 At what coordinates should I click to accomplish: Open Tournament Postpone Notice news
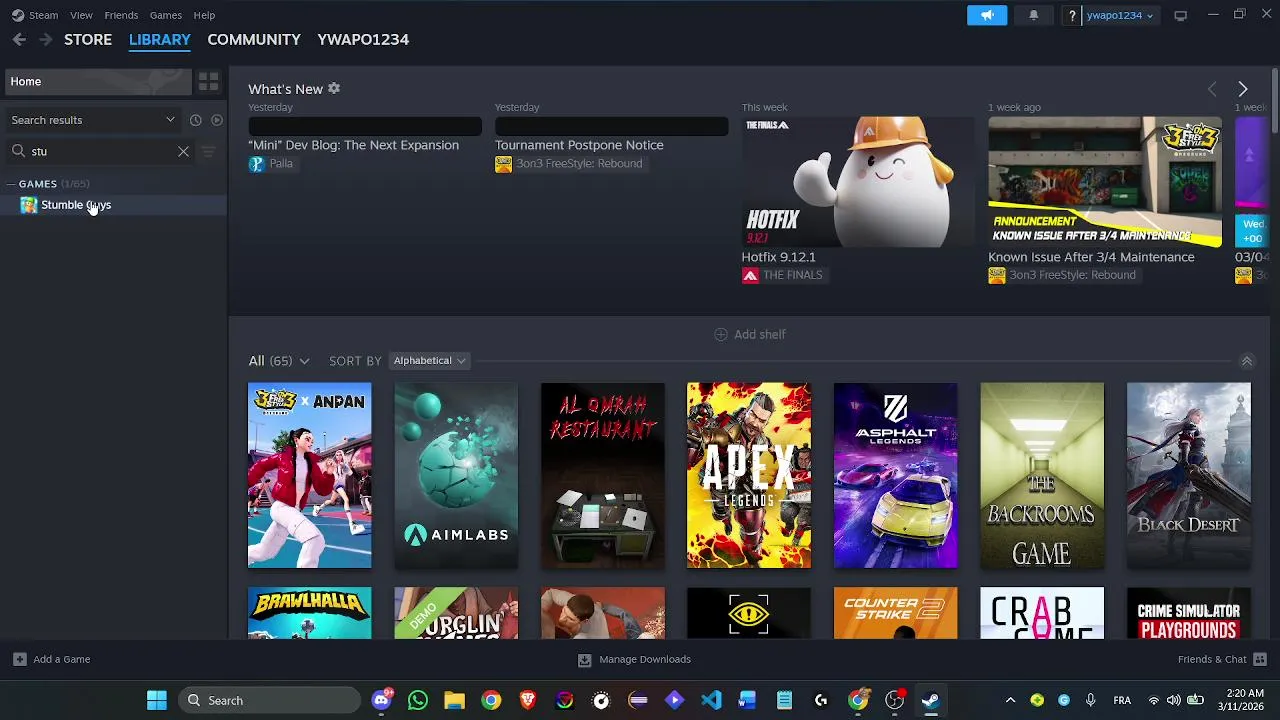[579, 145]
